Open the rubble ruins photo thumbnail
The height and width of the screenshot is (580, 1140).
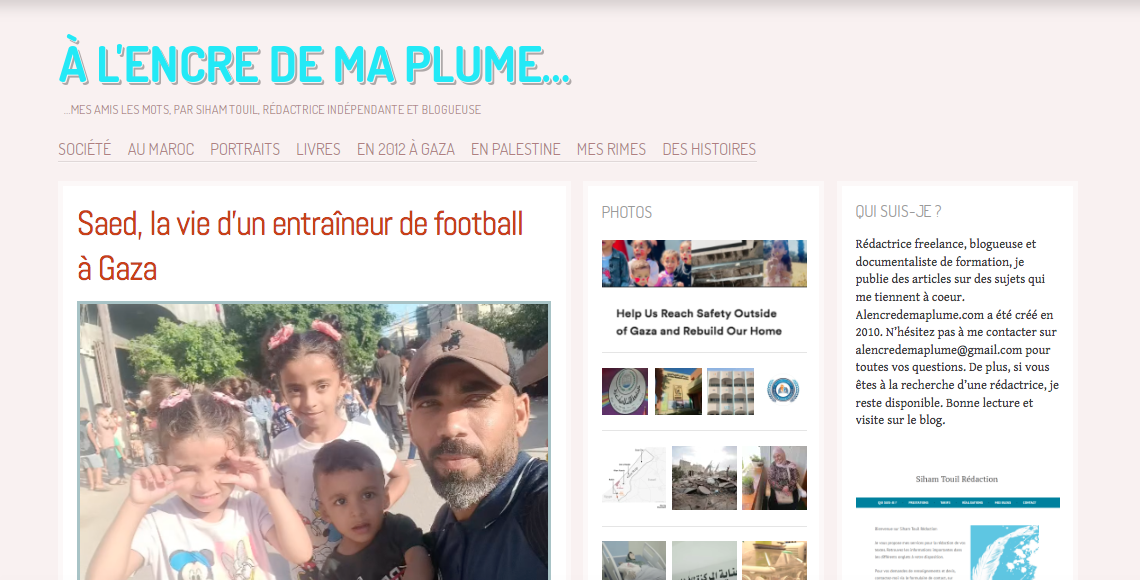[704, 478]
